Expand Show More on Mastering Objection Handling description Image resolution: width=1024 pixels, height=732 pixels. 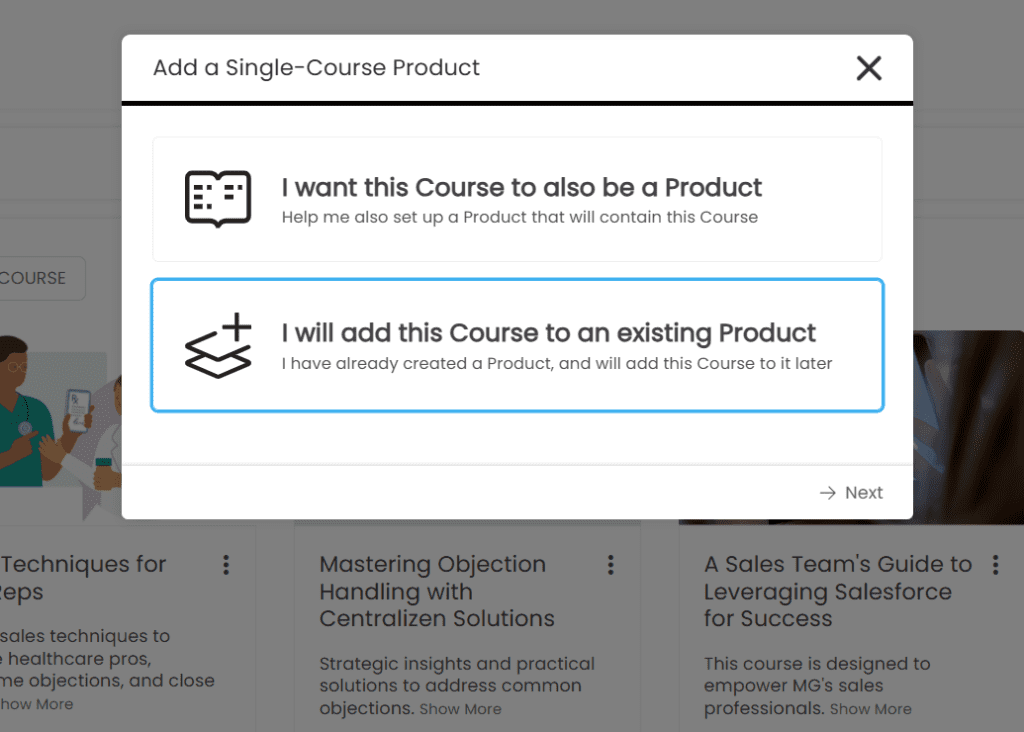click(x=460, y=709)
